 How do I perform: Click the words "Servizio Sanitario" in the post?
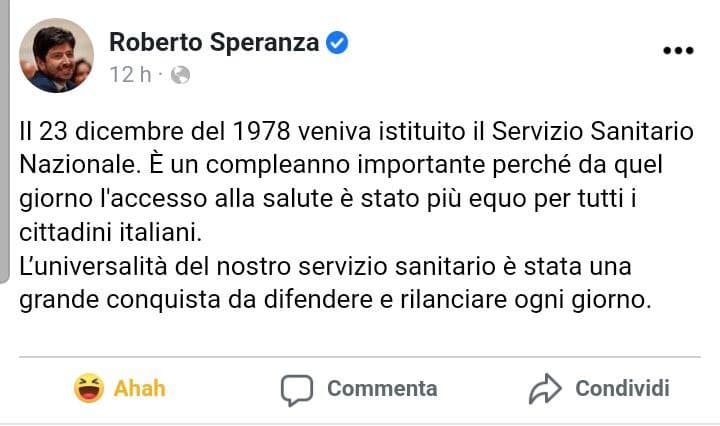545,133
